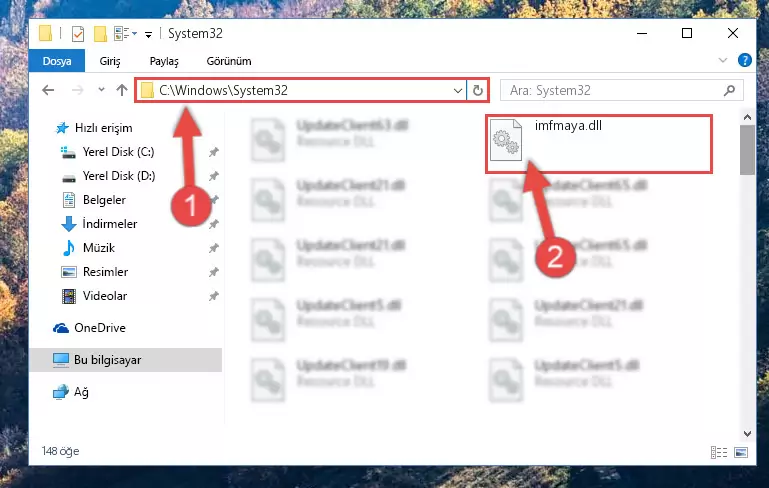Switch to the Large icons view layout
Viewport: 769px width, 488px height.
741,452
